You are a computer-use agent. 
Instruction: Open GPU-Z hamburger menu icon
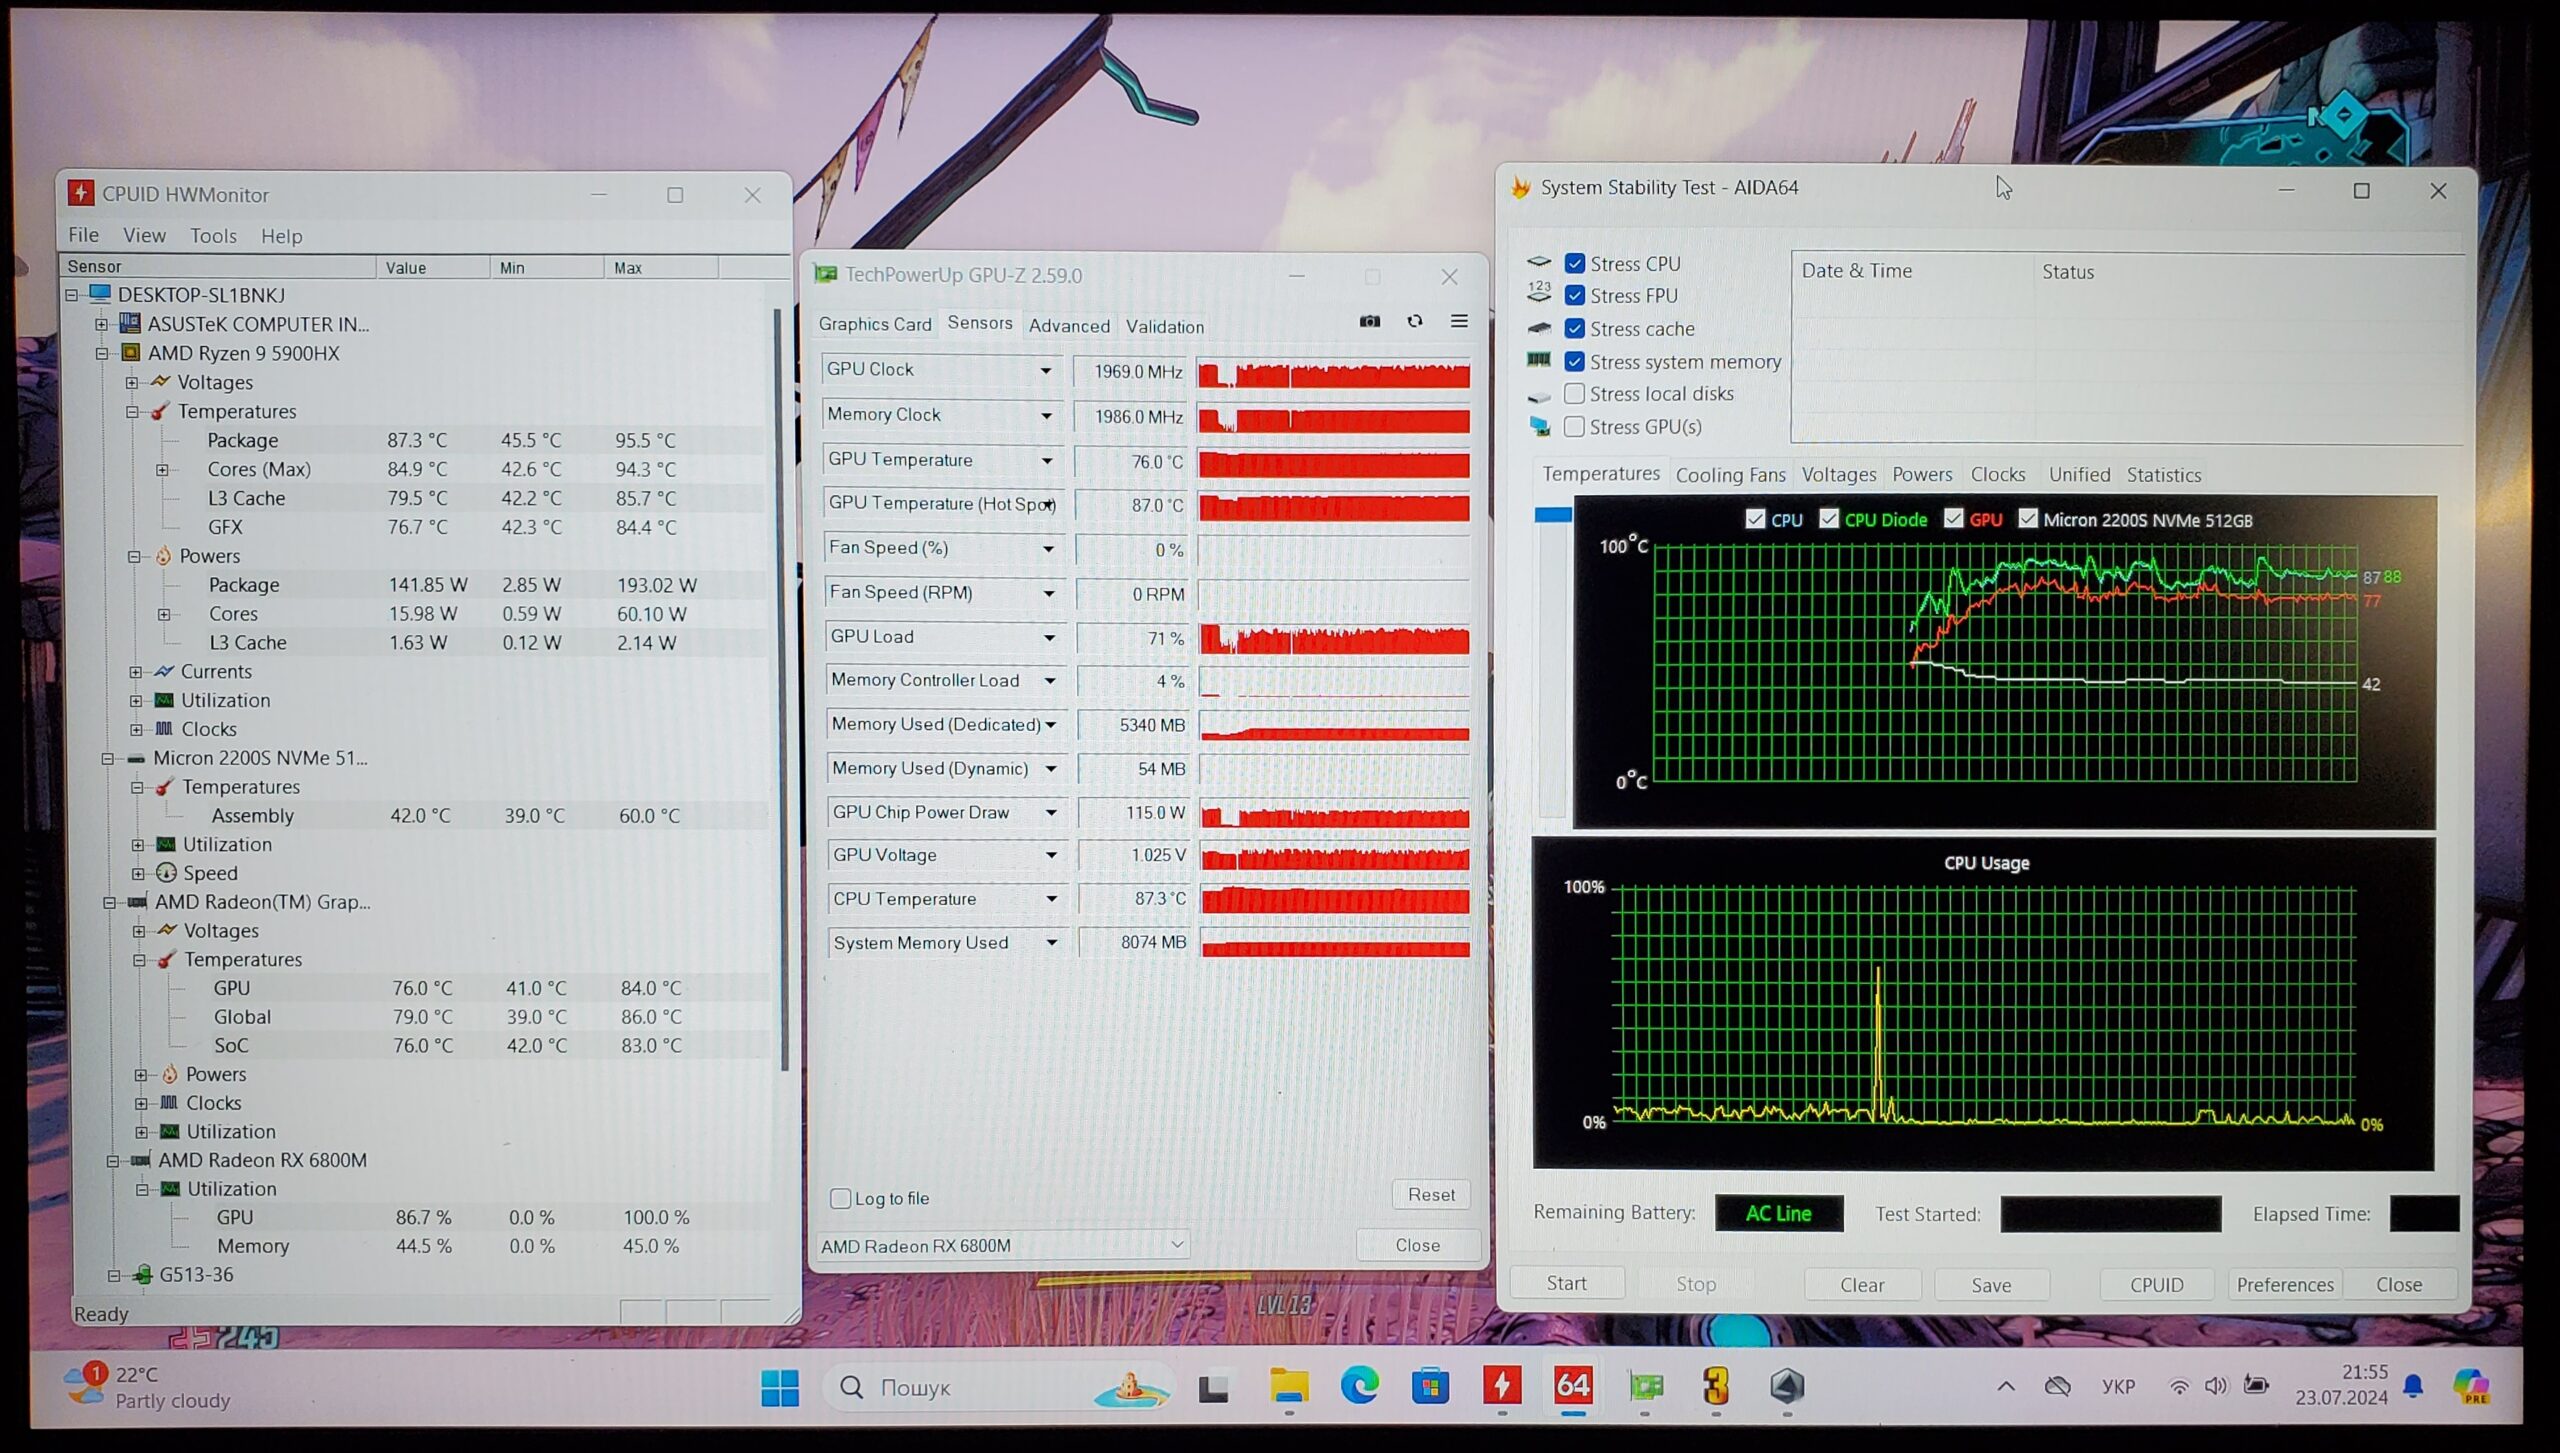click(1459, 321)
